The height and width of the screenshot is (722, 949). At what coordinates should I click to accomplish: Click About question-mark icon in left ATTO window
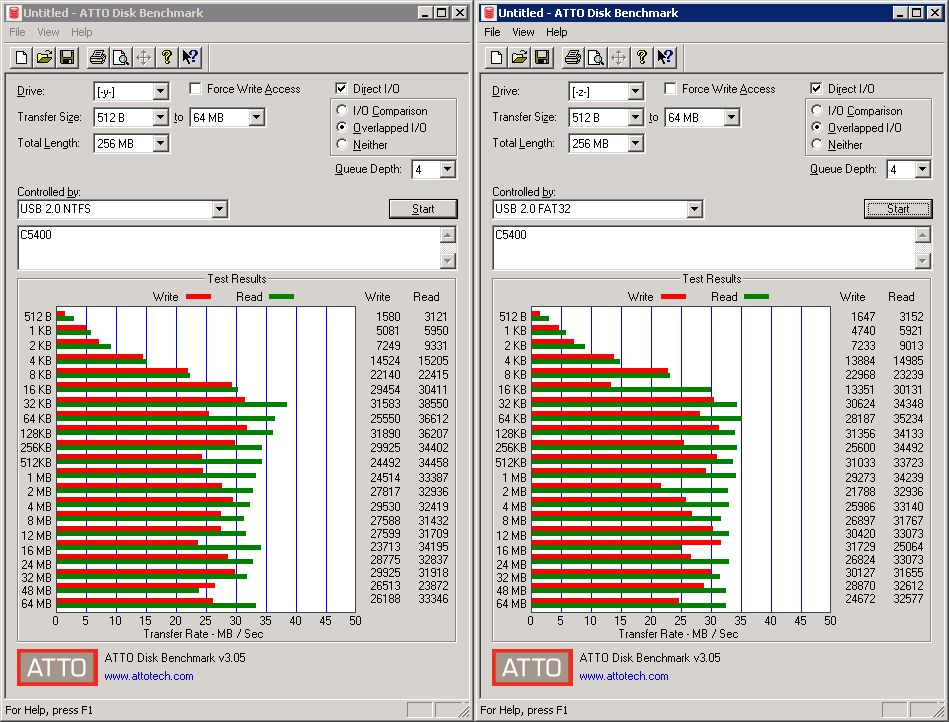[x=167, y=57]
